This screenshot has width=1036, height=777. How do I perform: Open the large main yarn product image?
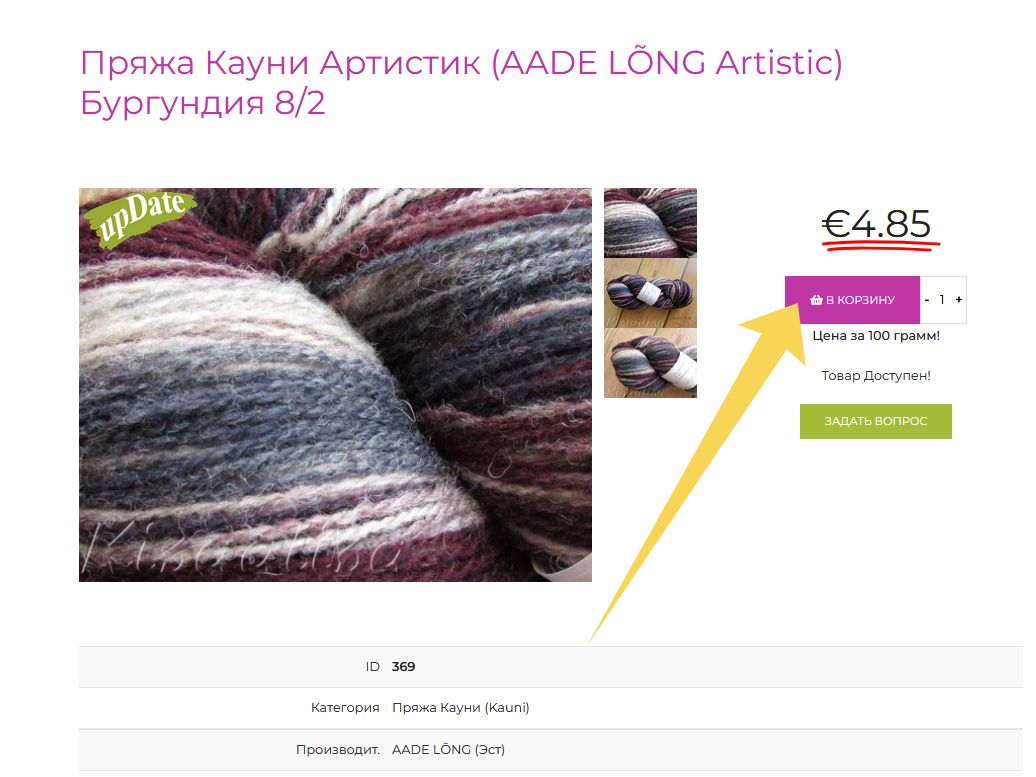tap(336, 385)
